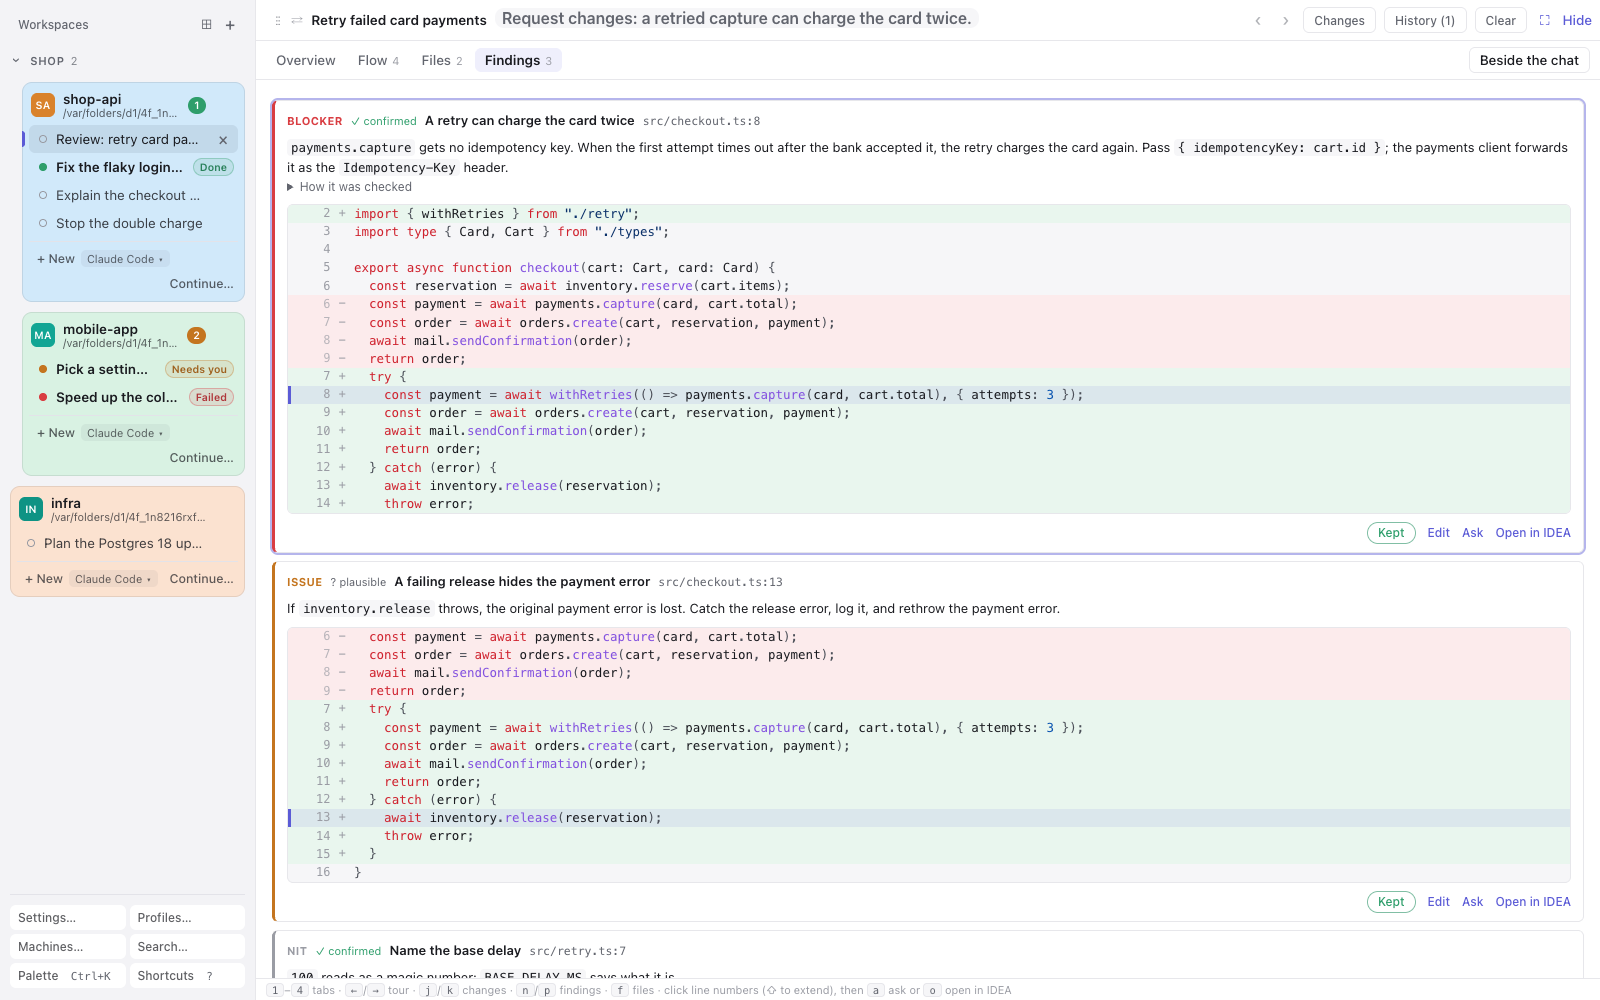The width and height of the screenshot is (1600, 1000).
Task: Click Continue... in infra card
Action: coord(202,579)
